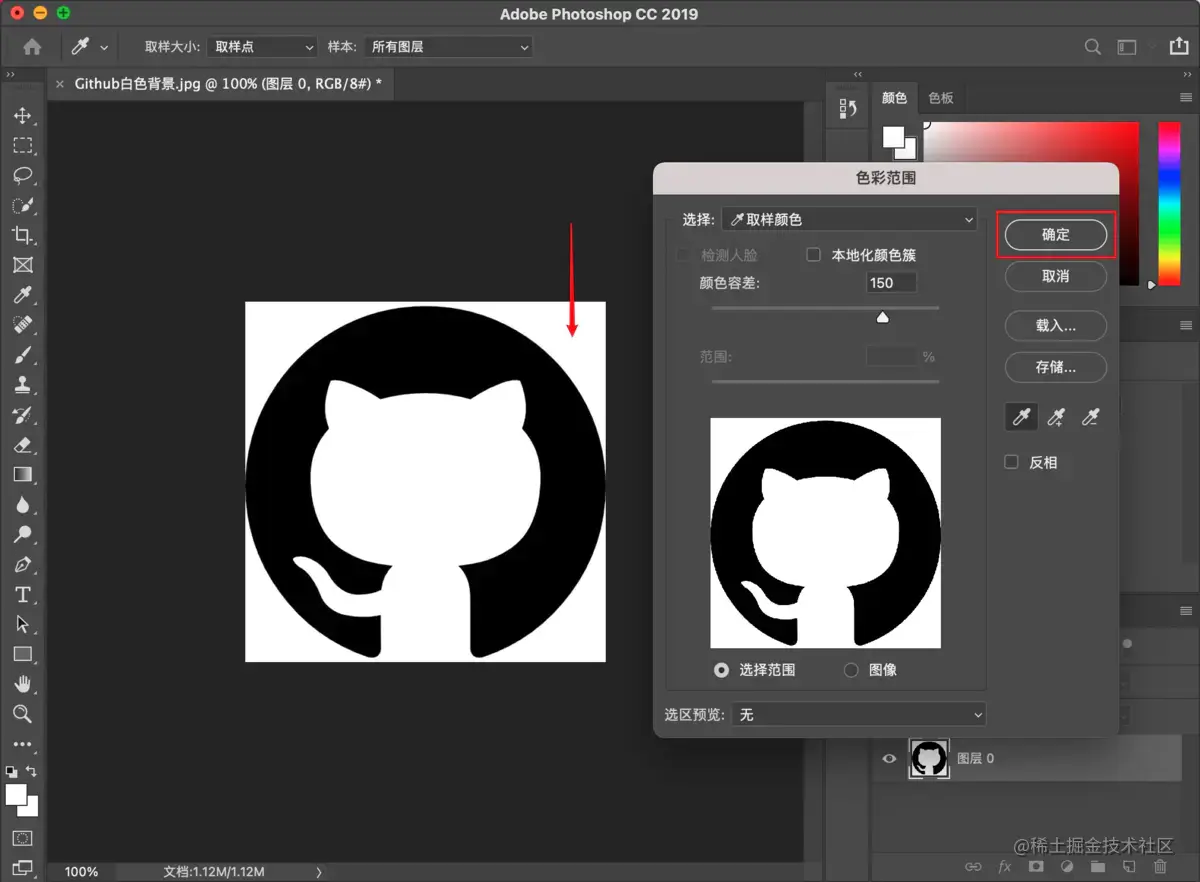Select the Gradient tool
1200x882 pixels.
pos(22,475)
